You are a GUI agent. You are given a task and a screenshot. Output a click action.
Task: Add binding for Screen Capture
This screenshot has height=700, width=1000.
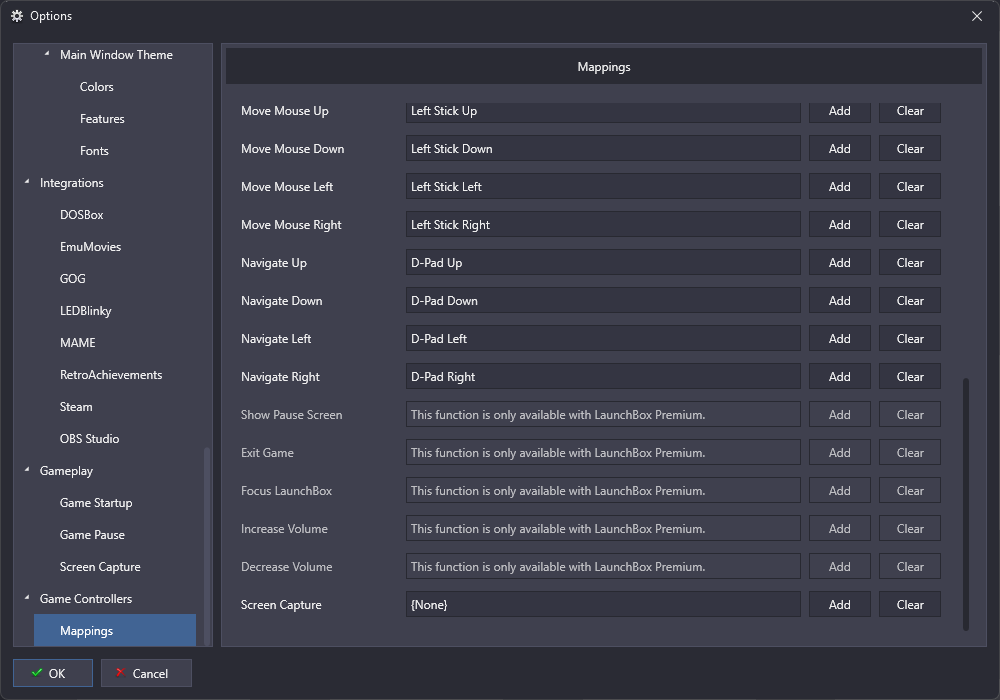(839, 604)
